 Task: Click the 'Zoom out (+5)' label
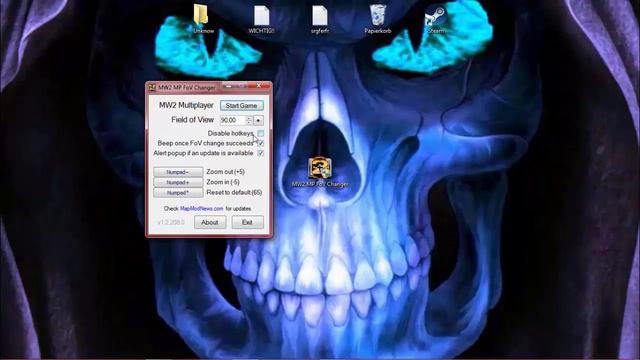click(x=225, y=172)
